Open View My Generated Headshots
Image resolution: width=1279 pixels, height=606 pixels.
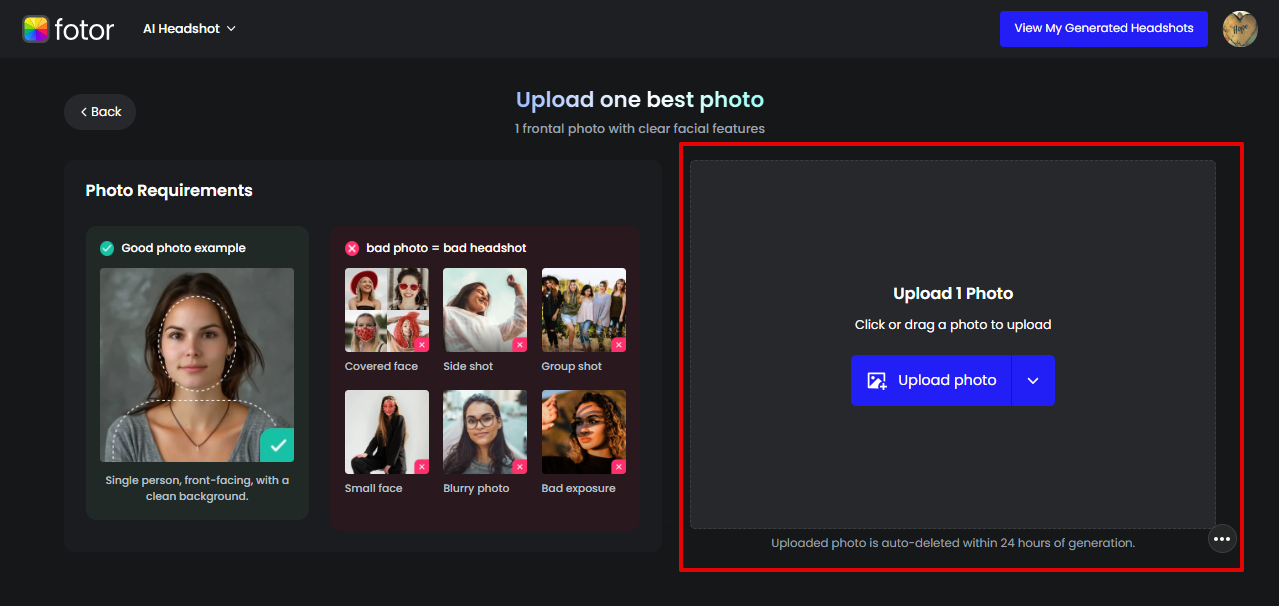[1104, 29]
